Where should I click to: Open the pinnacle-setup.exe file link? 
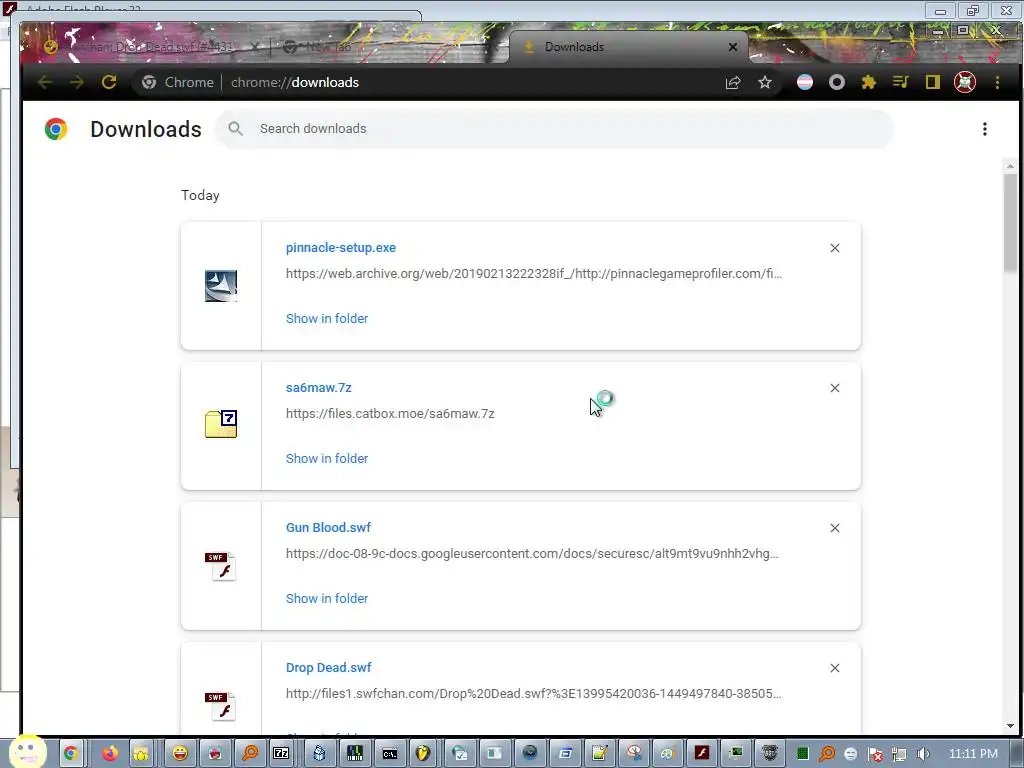pyautogui.click(x=341, y=248)
